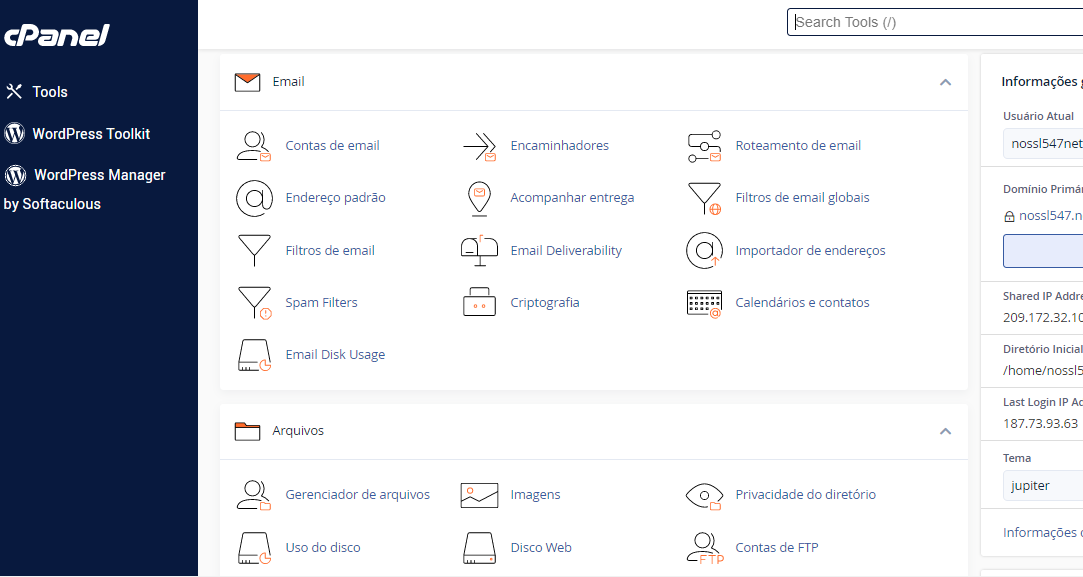Collapse the Arquivos section chevron
Image resolution: width=1083 pixels, height=577 pixels.
(x=945, y=431)
